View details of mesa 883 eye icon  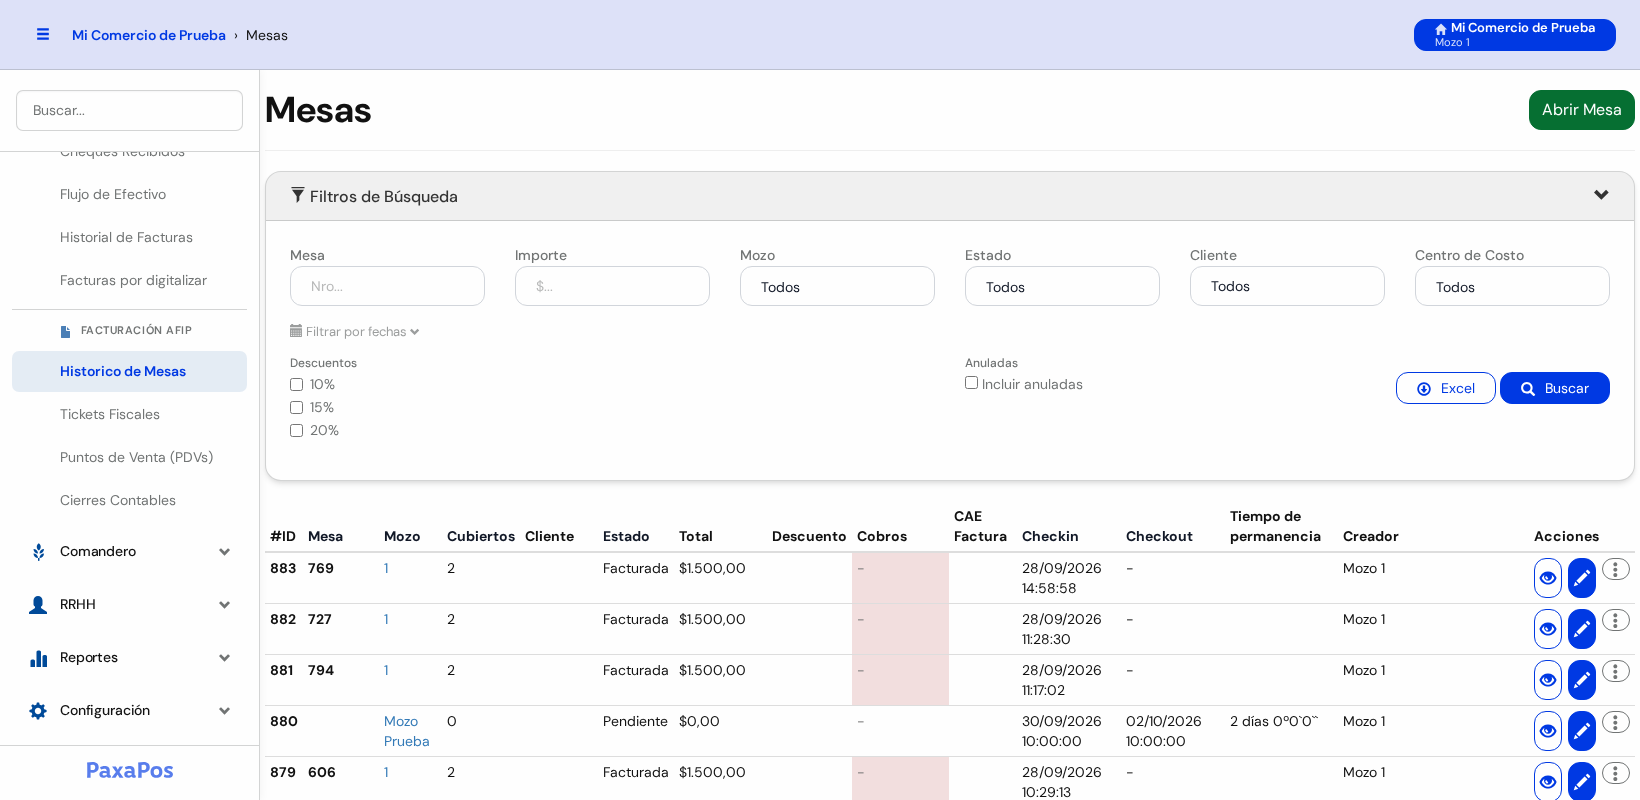click(1548, 578)
